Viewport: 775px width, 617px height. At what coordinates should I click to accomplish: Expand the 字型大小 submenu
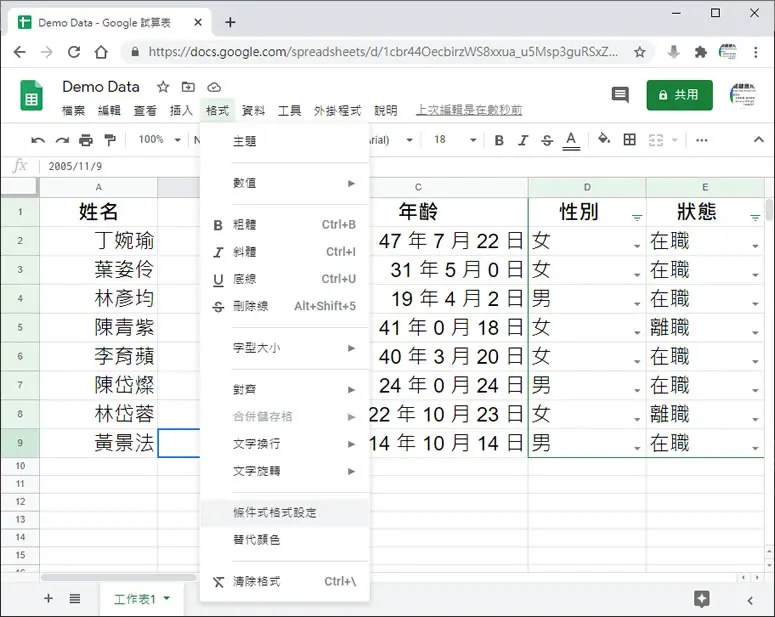pyautogui.click(x=284, y=348)
